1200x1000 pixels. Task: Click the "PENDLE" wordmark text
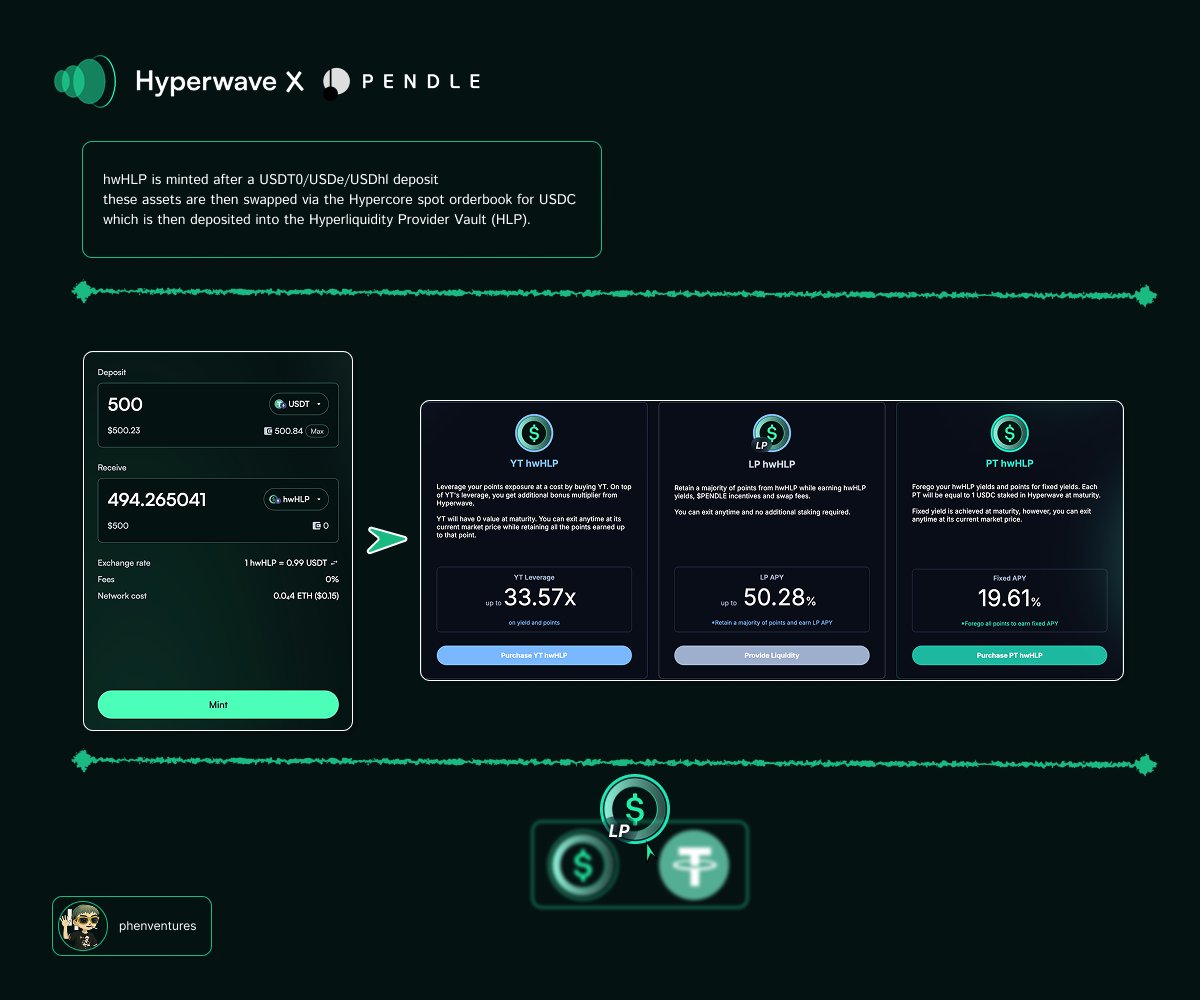(420, 82)
